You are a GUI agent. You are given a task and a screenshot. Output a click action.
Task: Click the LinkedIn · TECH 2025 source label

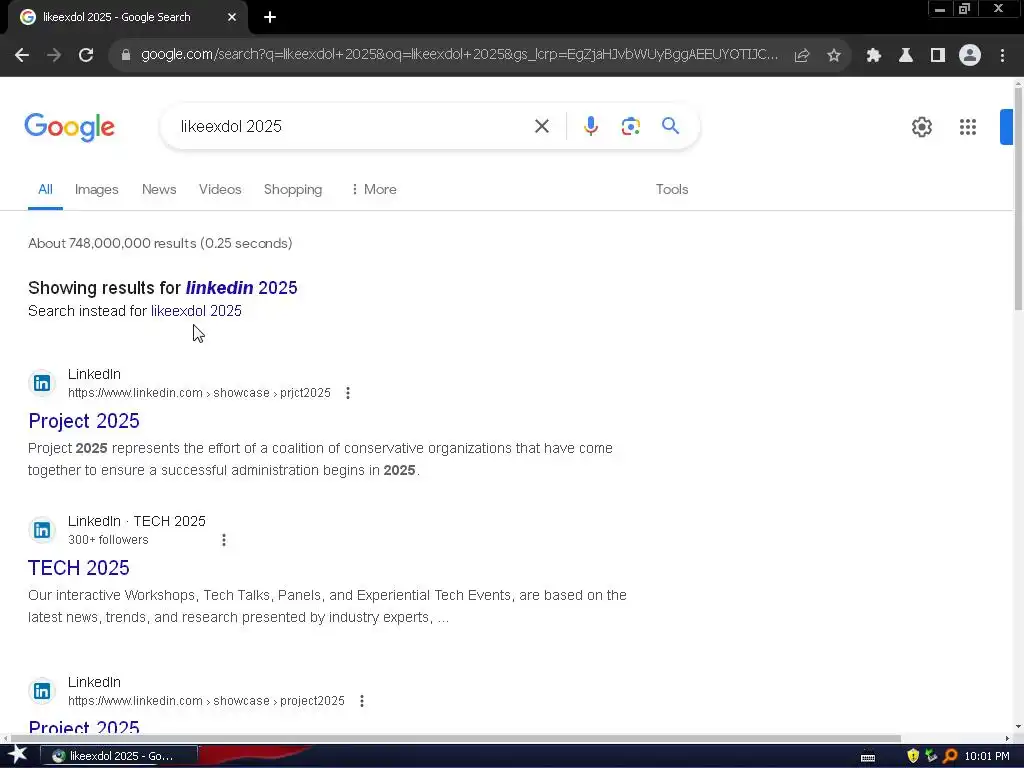click(x=136, y=521)
